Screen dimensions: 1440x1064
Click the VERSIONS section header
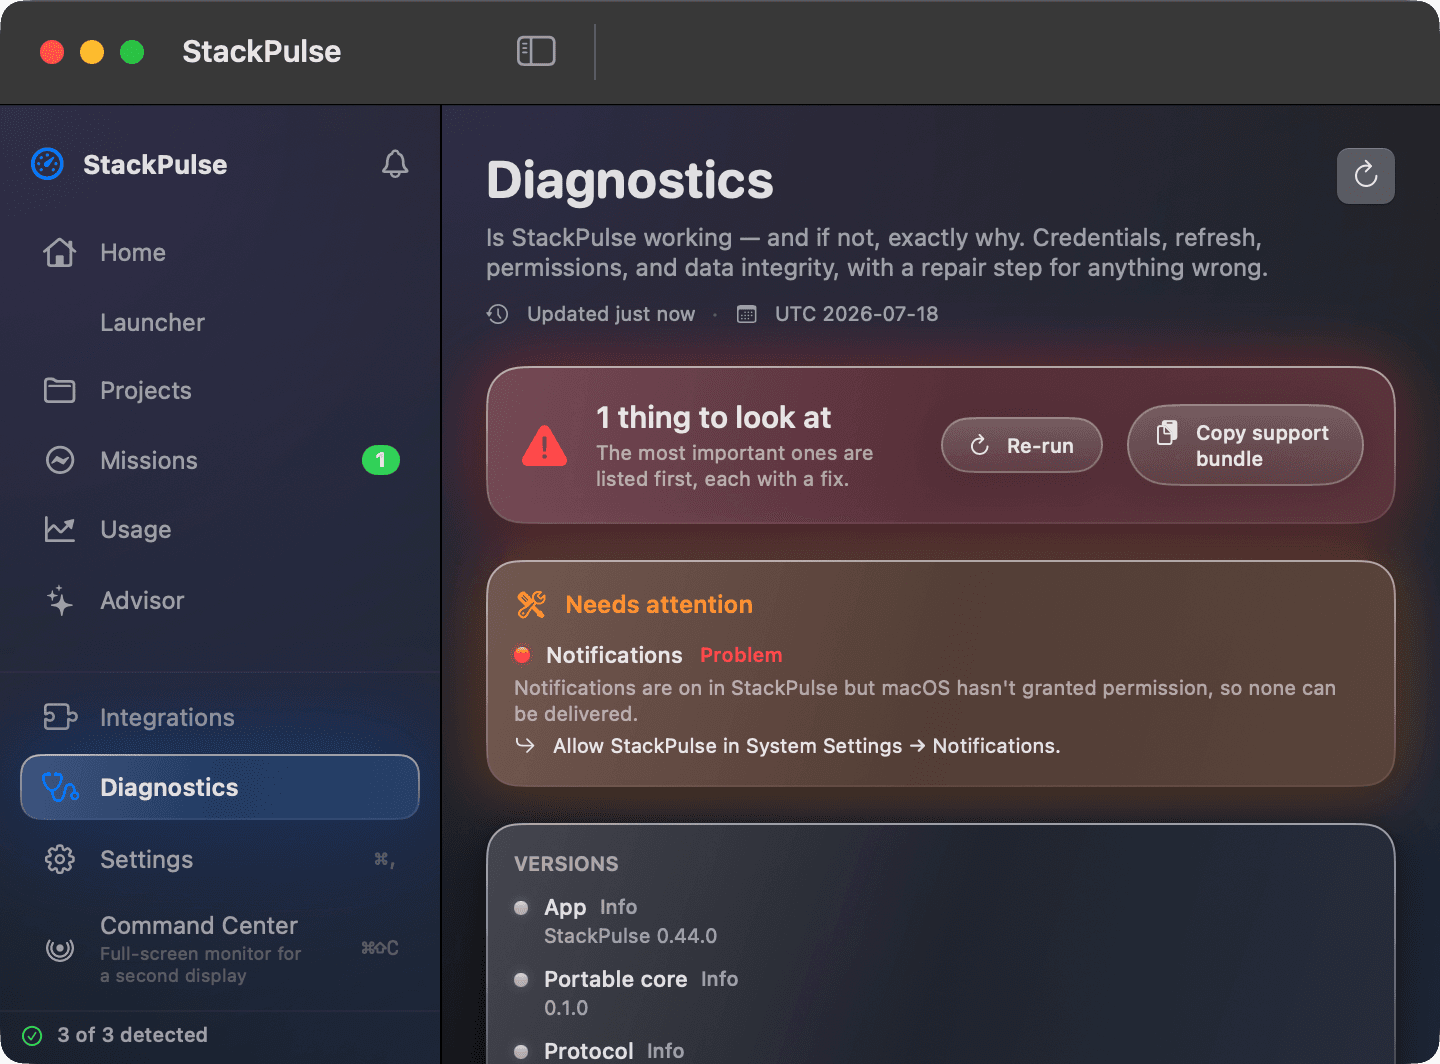[566, 864]
